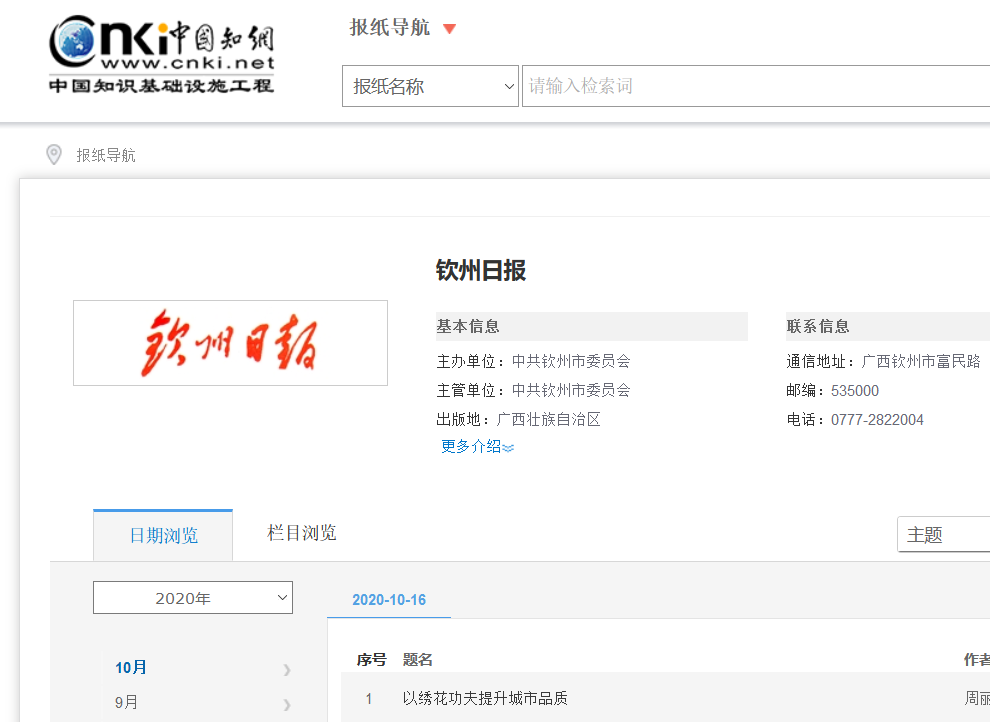Click the arrow icon beside 9月
Screen dimensions: 990x722
click(x=287, y=703)
